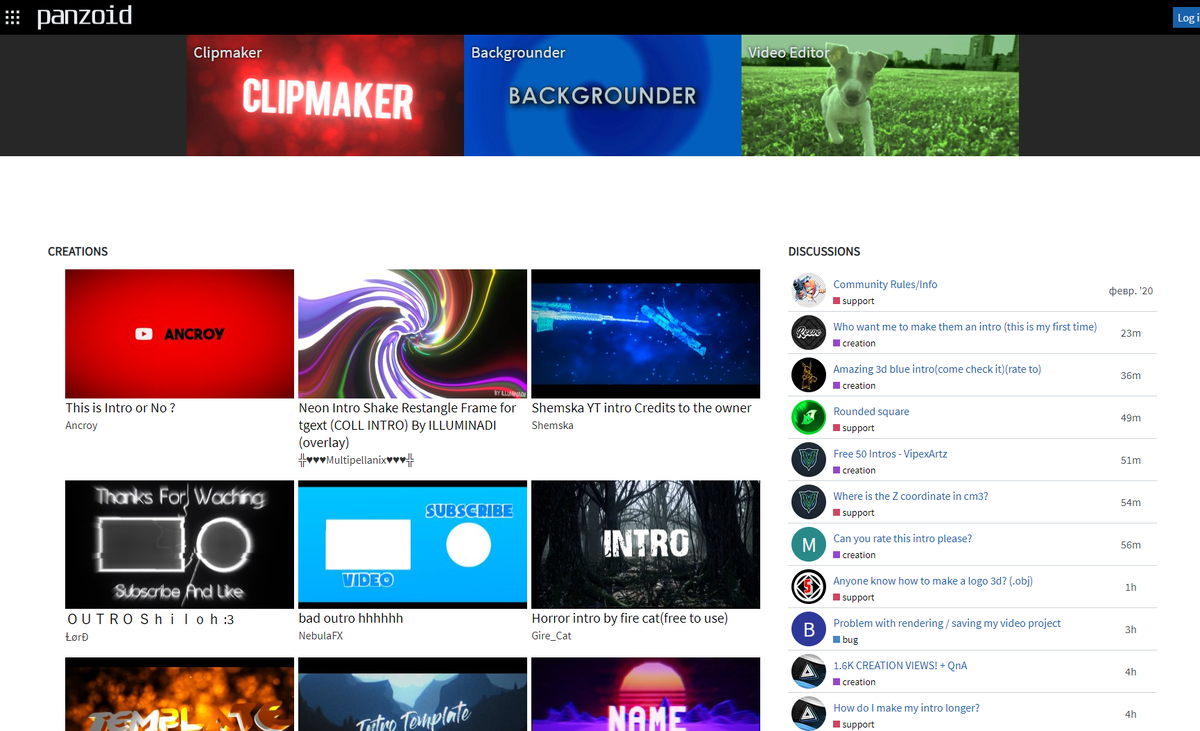Click the avatar beside 1.6K CREATION VIEWS
1200x731 pixels.
[x=808, y=671]
